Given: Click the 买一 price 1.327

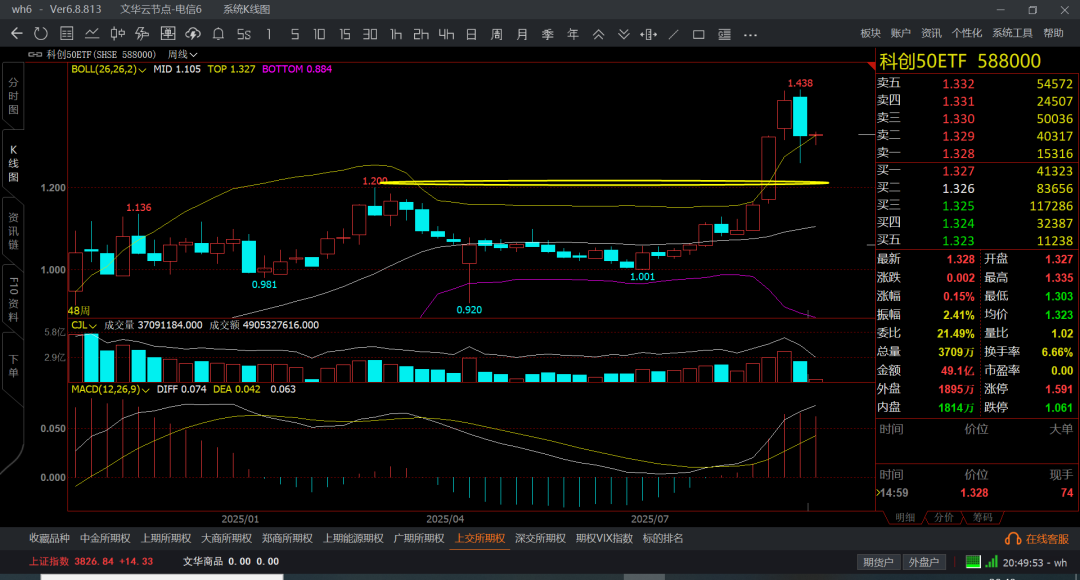Looking at the screenshot, I should coord(958,171).
